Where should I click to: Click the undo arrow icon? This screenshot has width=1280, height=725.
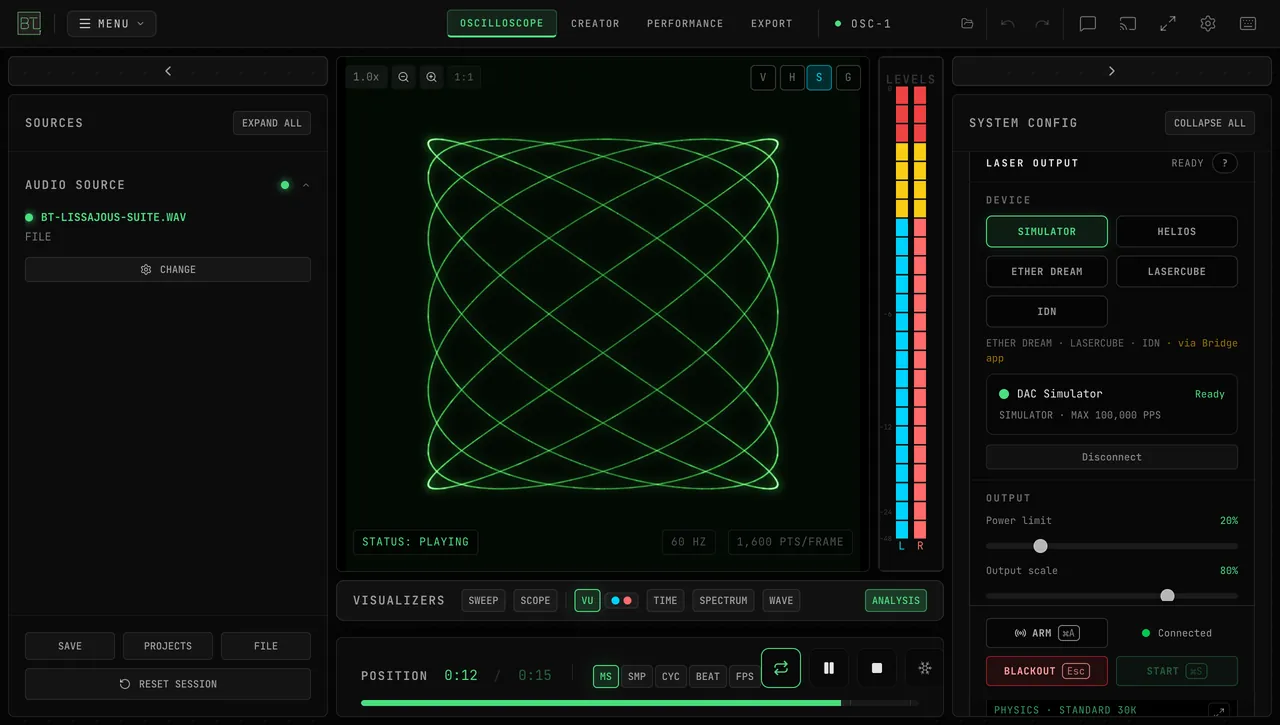coord(1007,24)
